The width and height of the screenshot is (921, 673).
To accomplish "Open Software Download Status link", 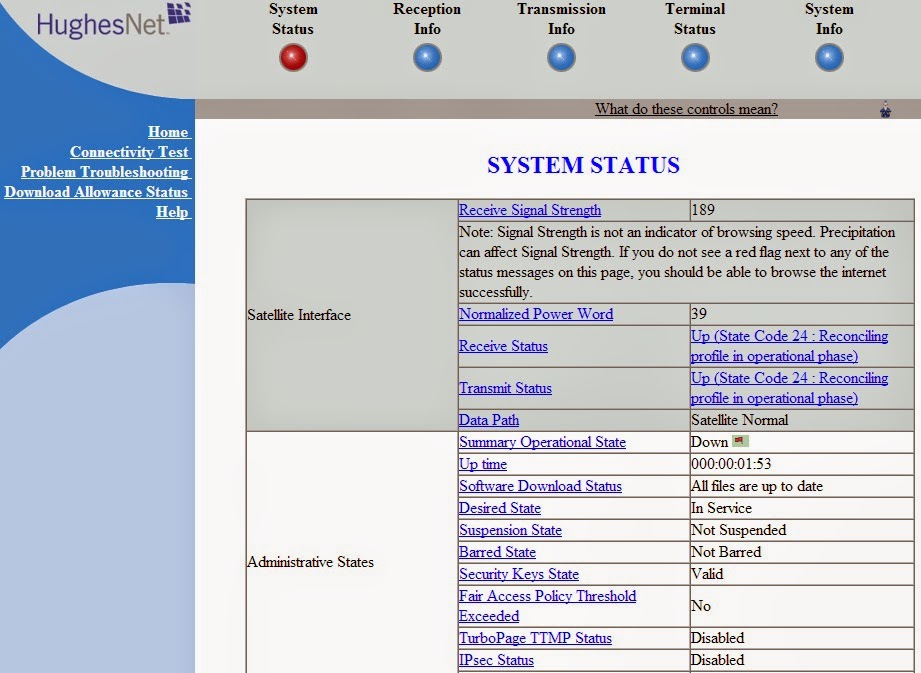I will [540, 486].
